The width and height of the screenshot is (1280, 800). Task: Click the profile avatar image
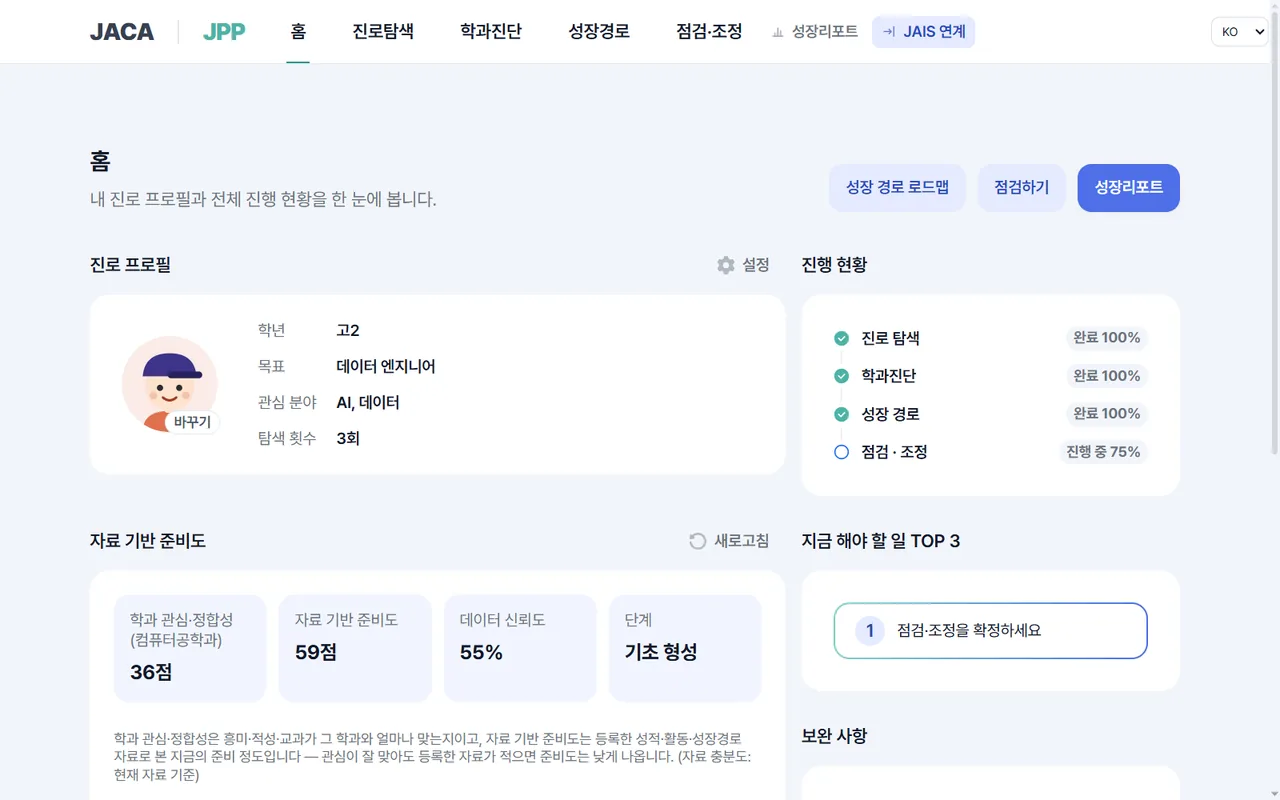pos(170,384)
